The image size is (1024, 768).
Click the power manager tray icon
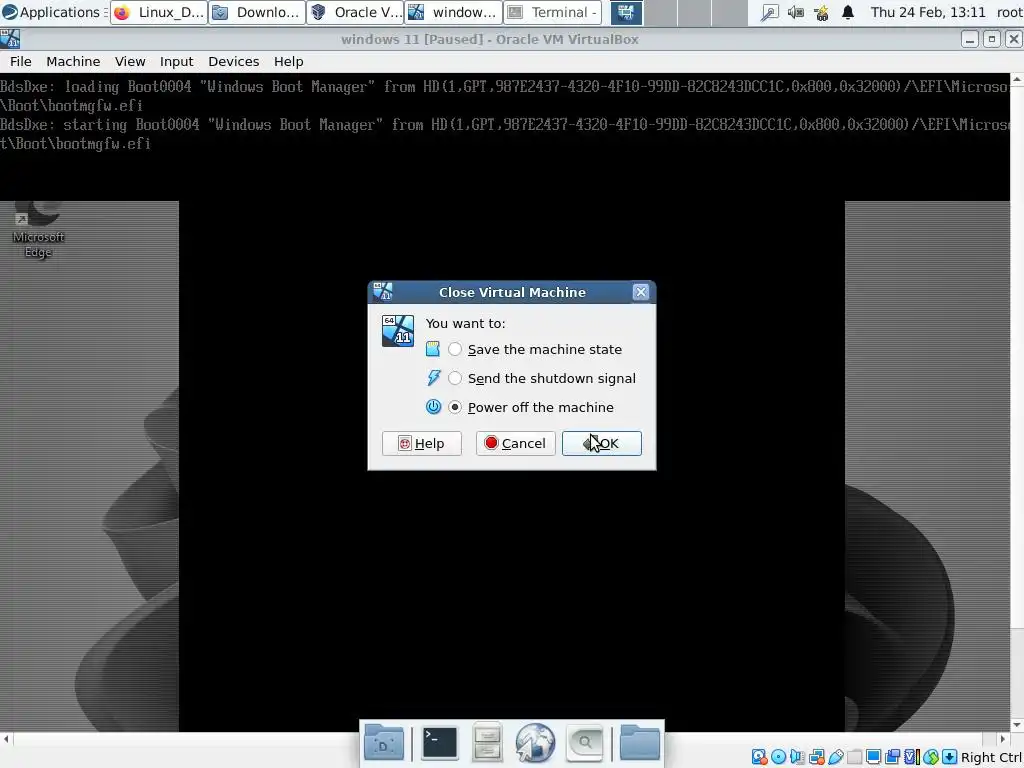click(822, 12)
